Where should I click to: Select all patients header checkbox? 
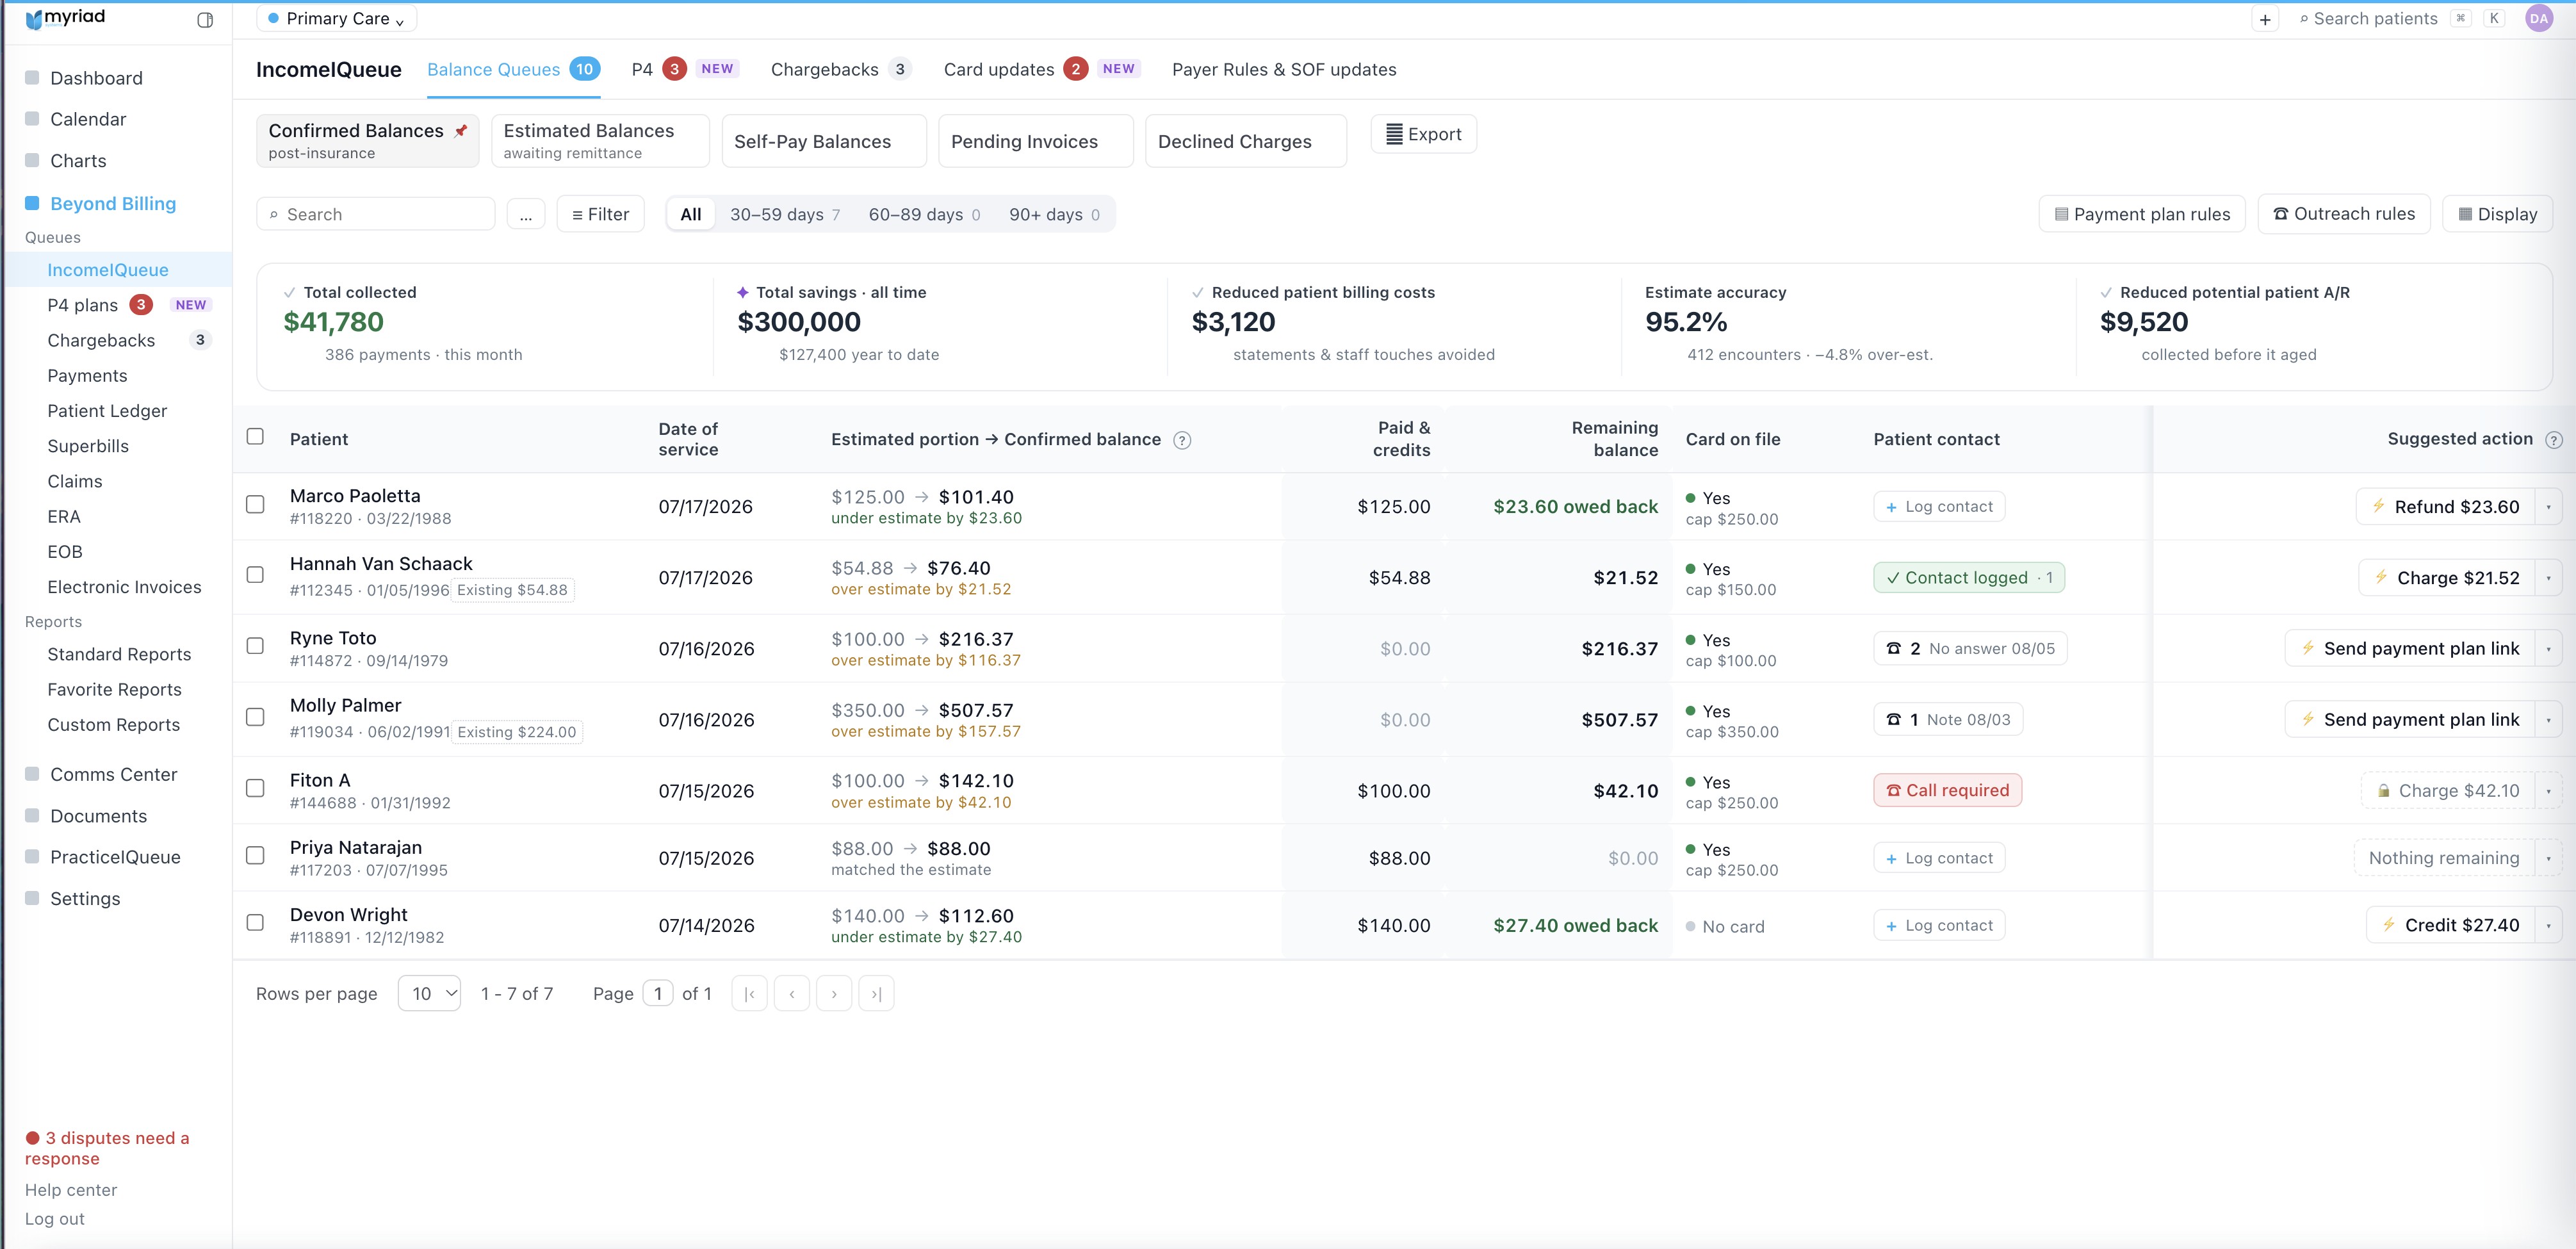point(255,437)
